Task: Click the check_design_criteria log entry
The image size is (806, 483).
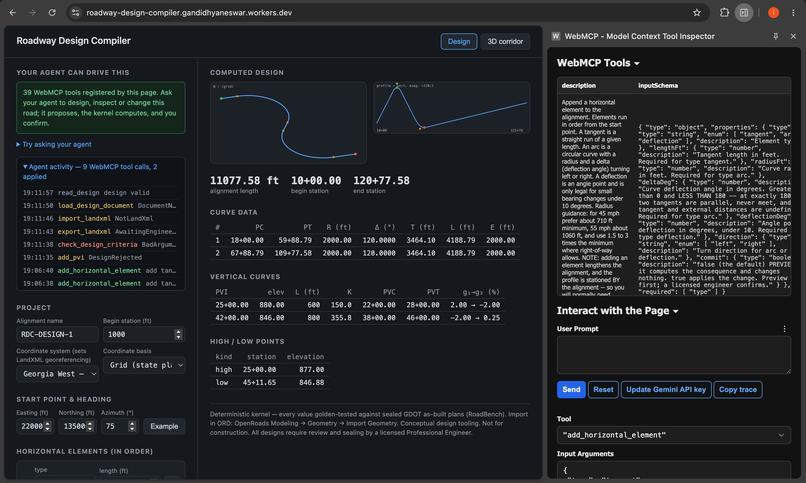Action: click(x=101, y=245)
